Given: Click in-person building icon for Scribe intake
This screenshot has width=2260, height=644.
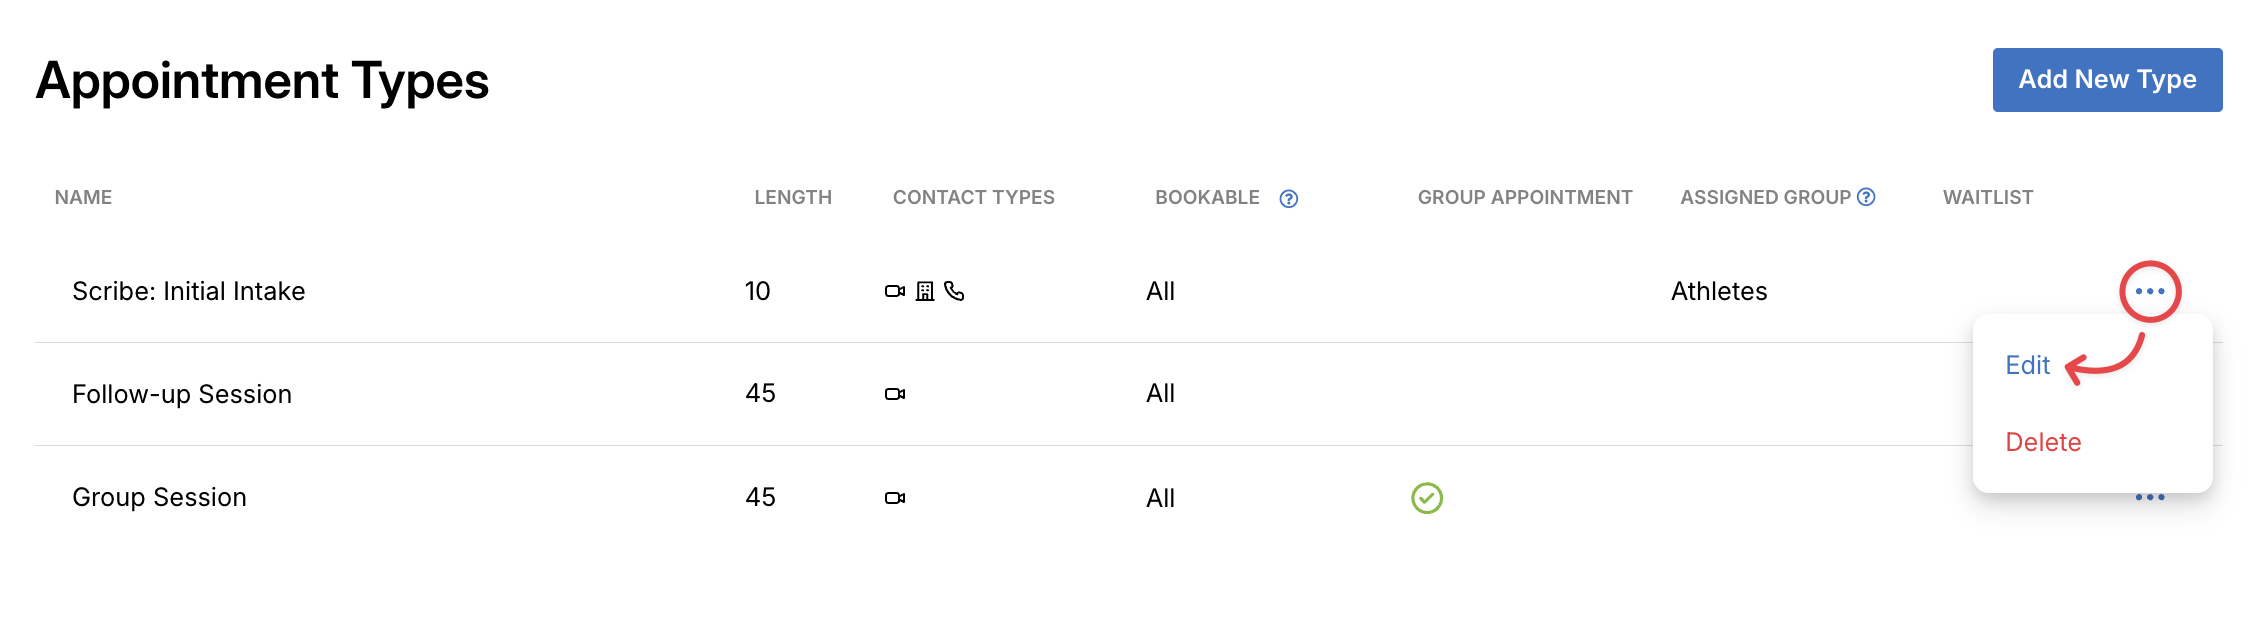Looking at the screenshot, I should tap(925, 292).
